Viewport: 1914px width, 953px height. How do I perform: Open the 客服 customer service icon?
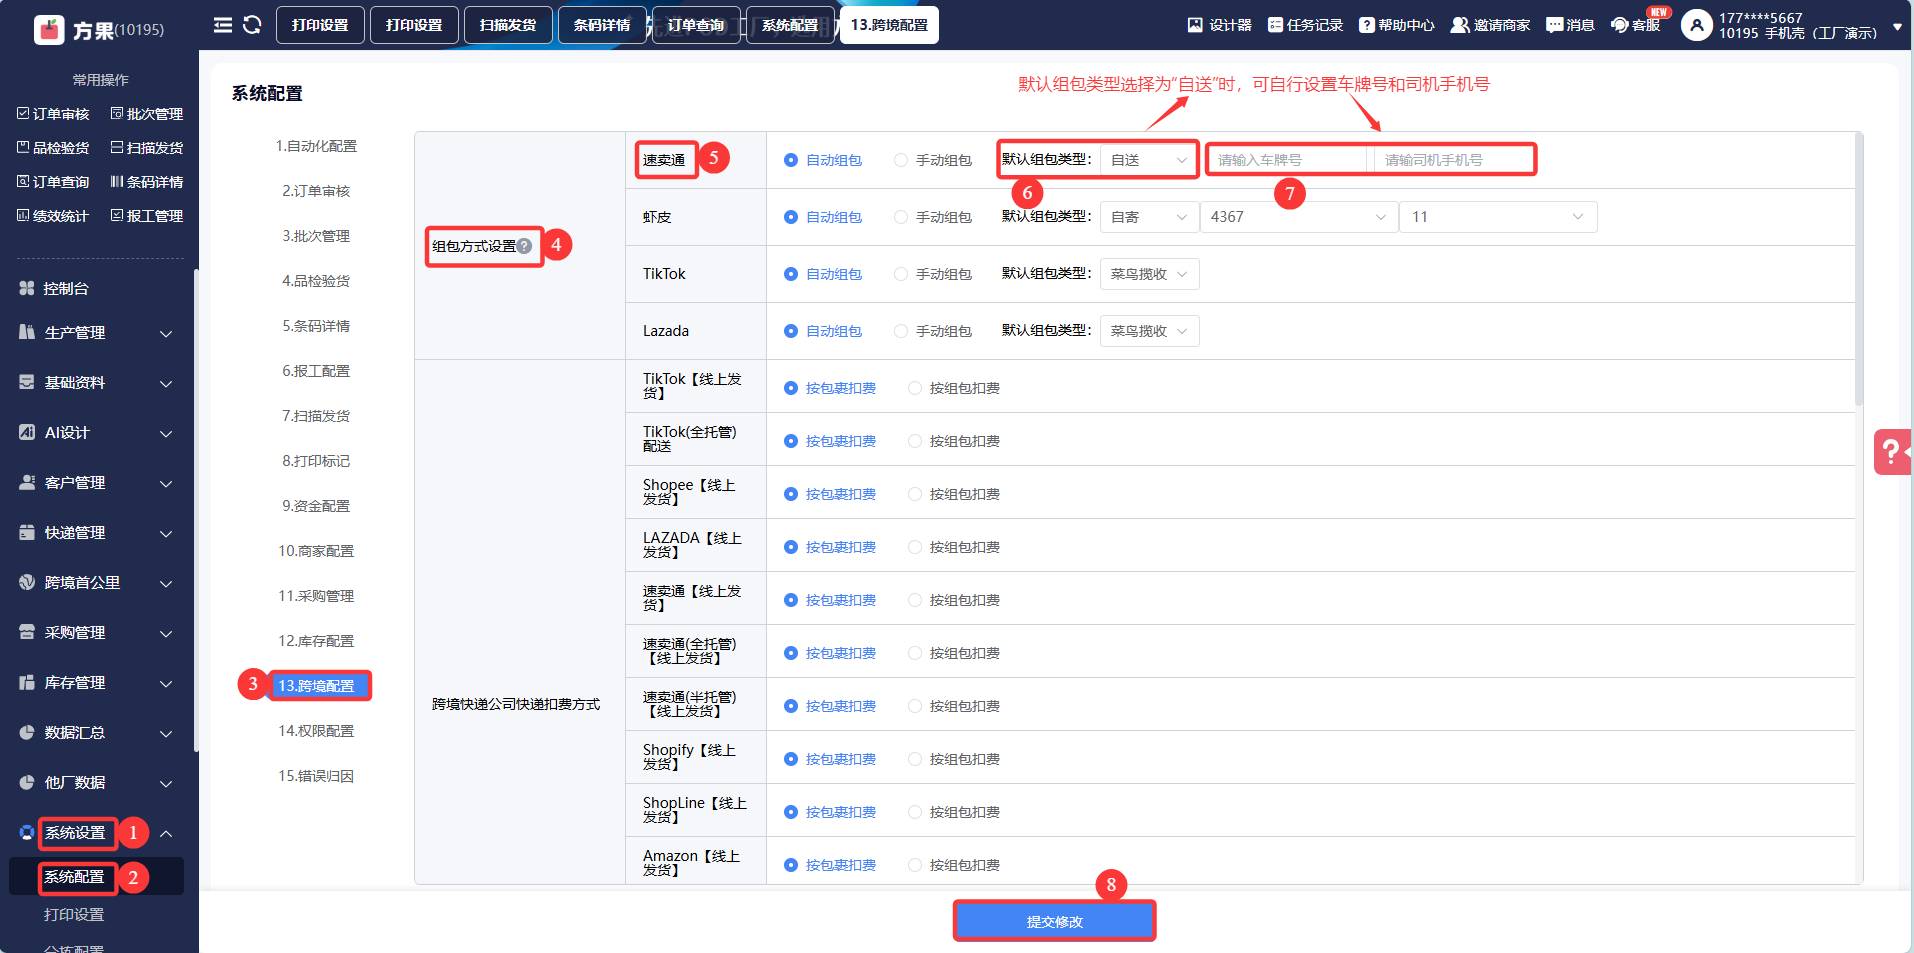[1620, 25]
